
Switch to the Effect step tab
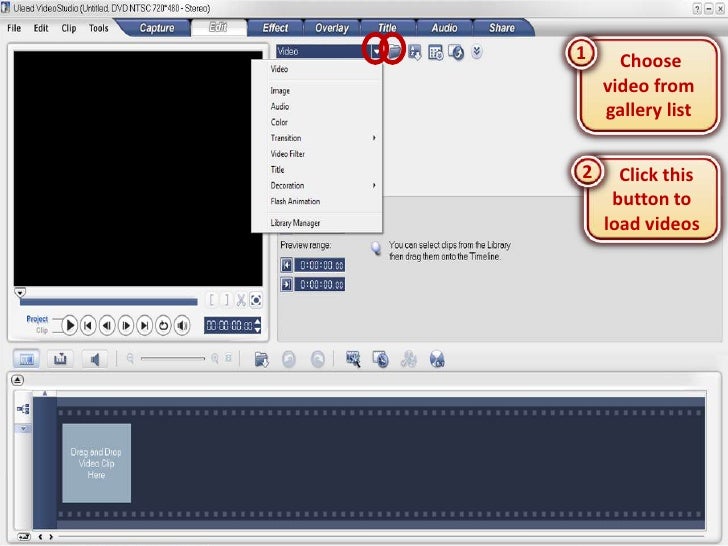tap(275, 28)
